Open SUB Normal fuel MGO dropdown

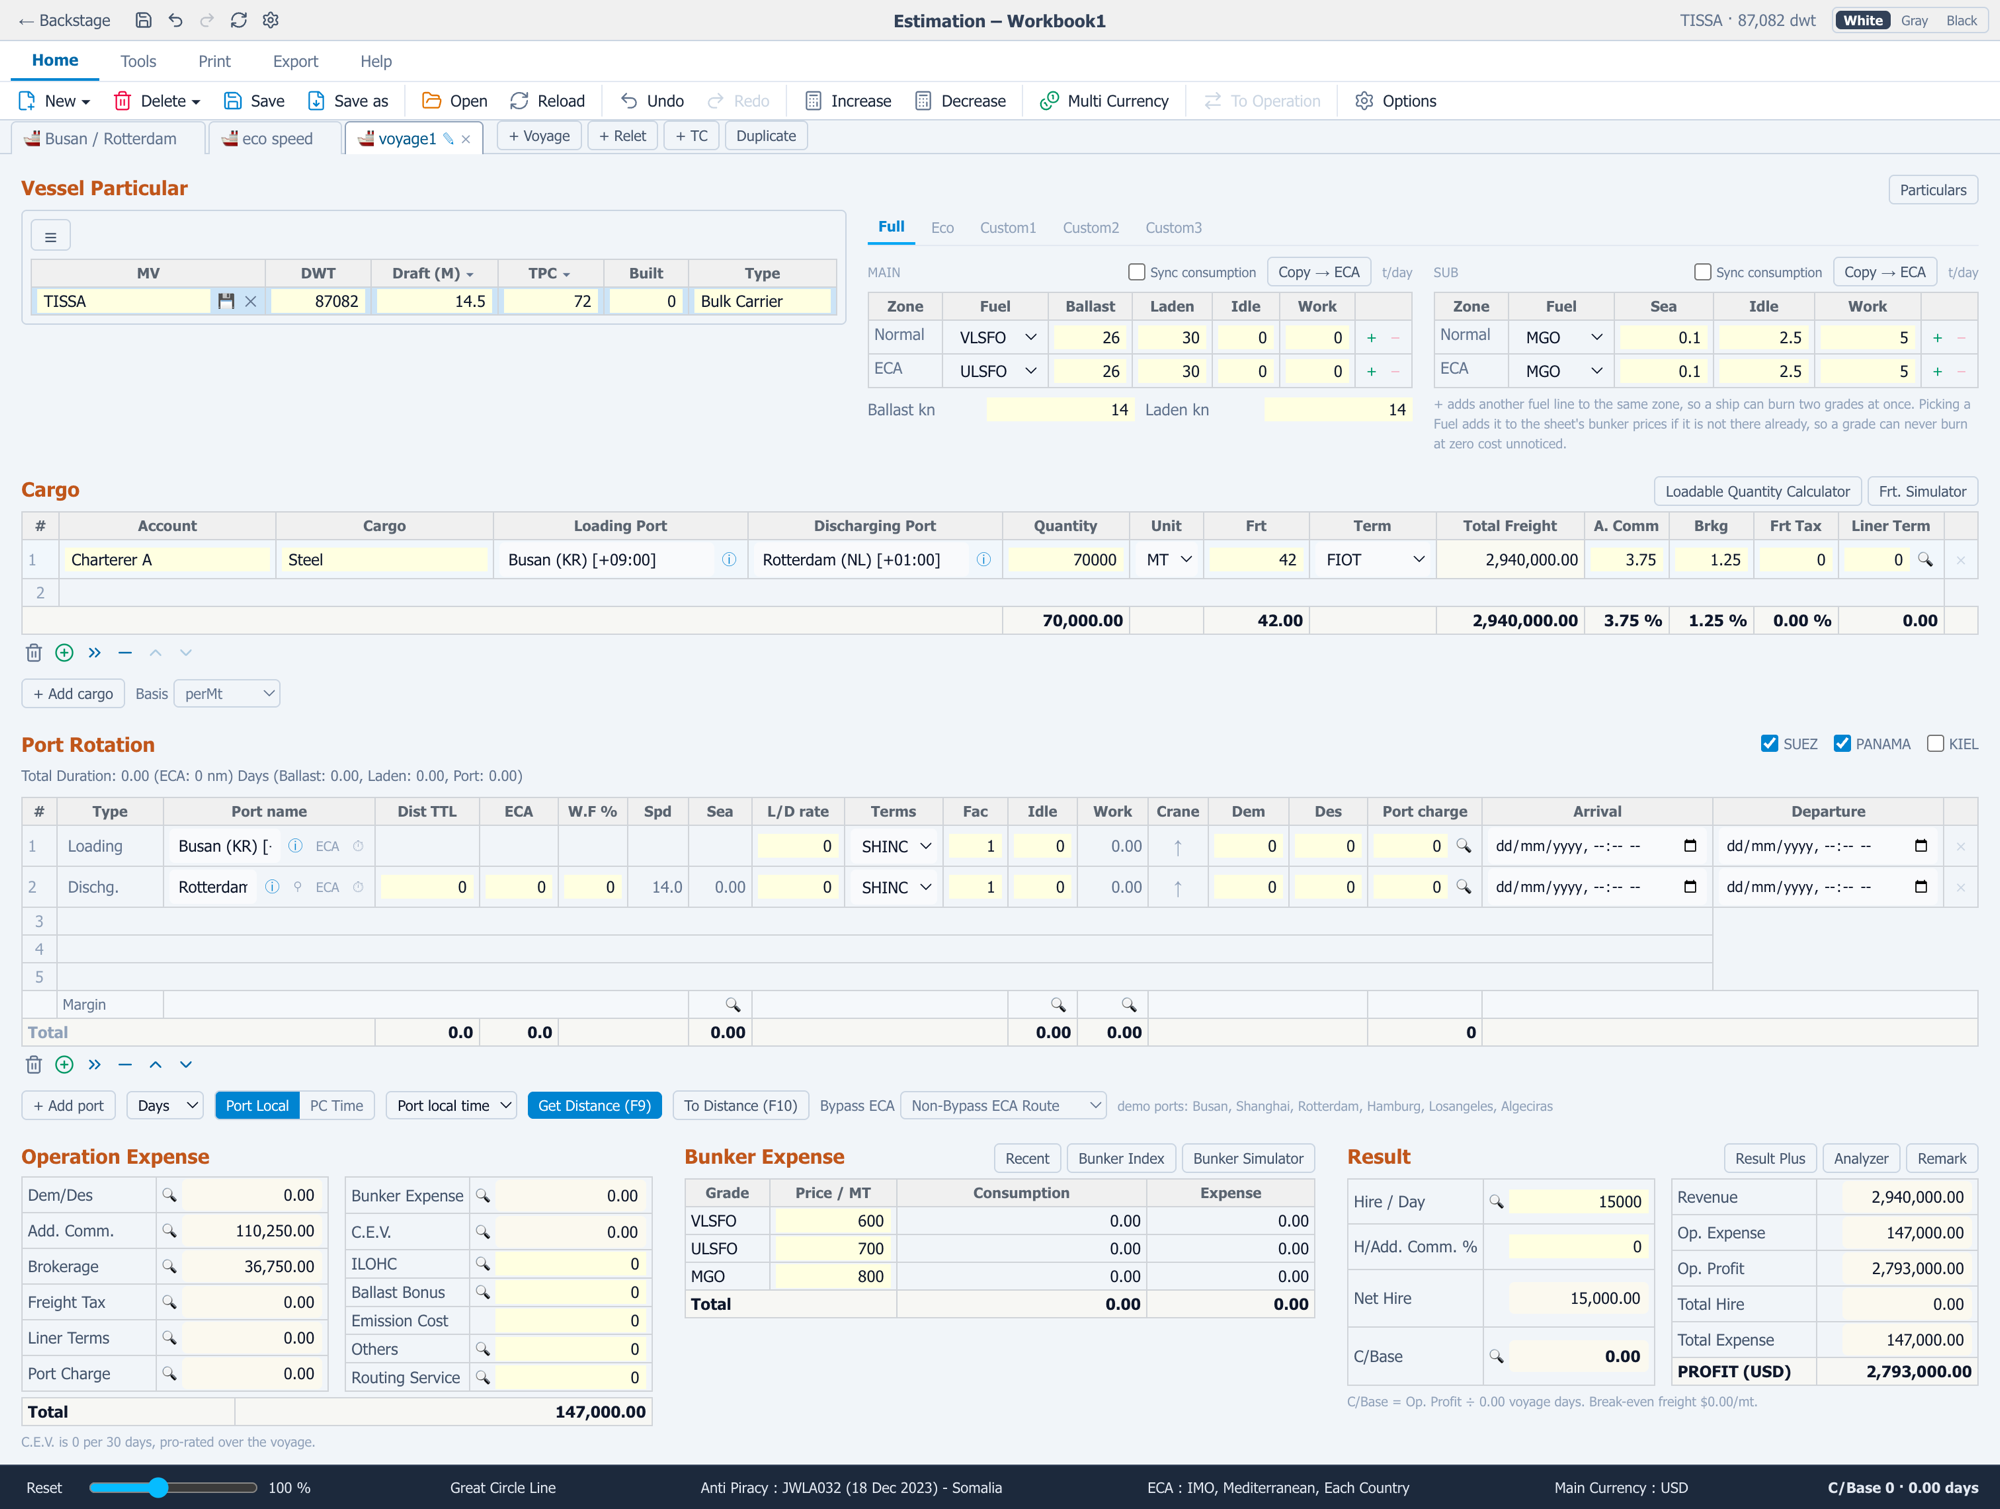click(1562, 338)
